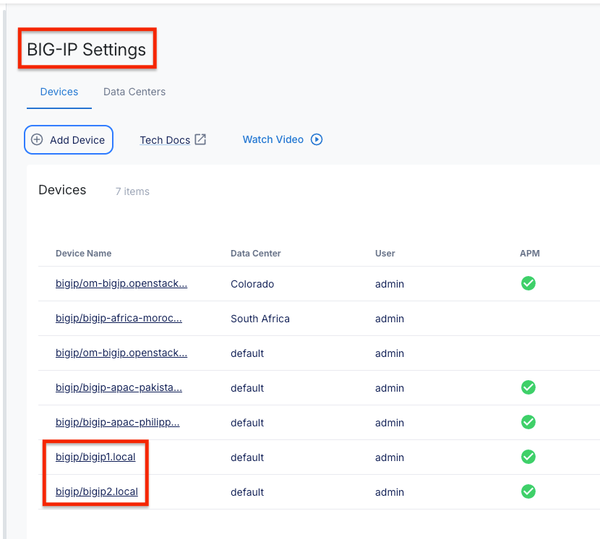This screenshot has height=539, width=600.
Task: Click the Device Name column header
Action: click(83, 254)
